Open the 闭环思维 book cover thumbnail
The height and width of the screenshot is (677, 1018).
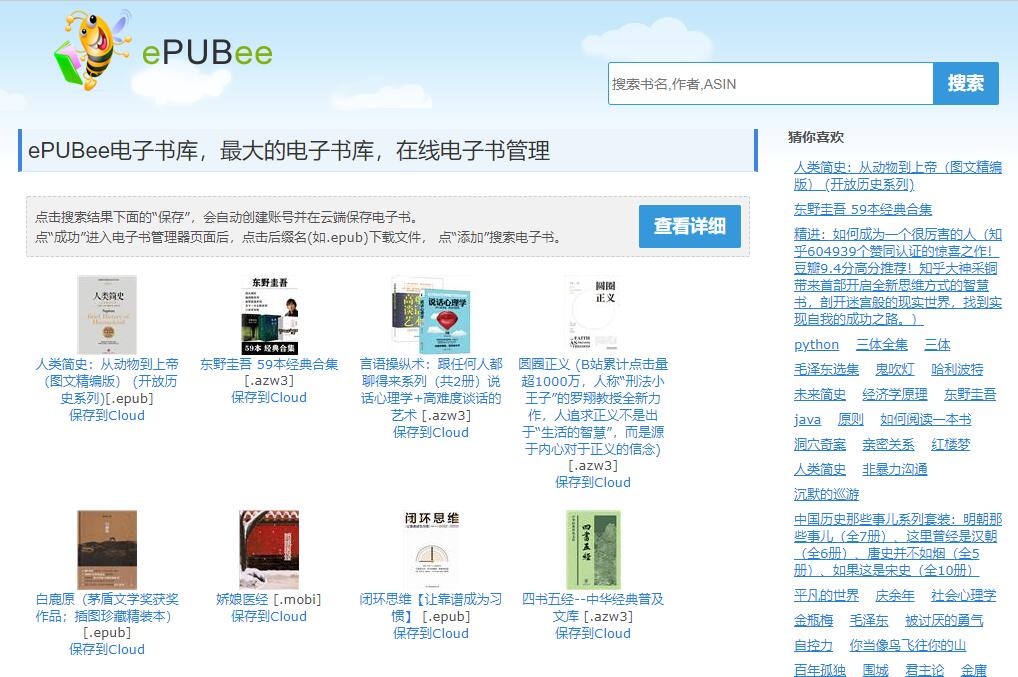pos(431,550)
